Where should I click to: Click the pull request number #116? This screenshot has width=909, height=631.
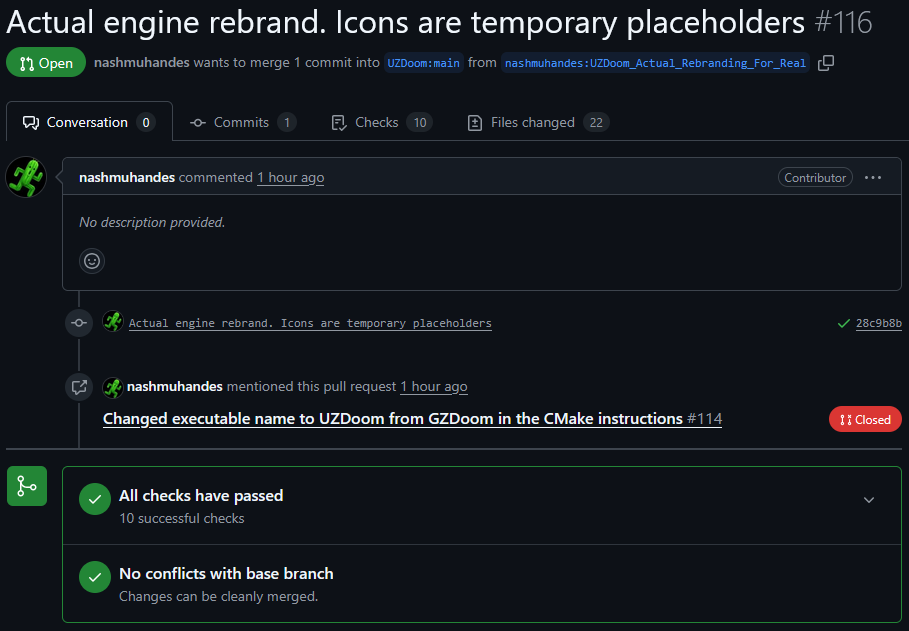click(843, 23)
